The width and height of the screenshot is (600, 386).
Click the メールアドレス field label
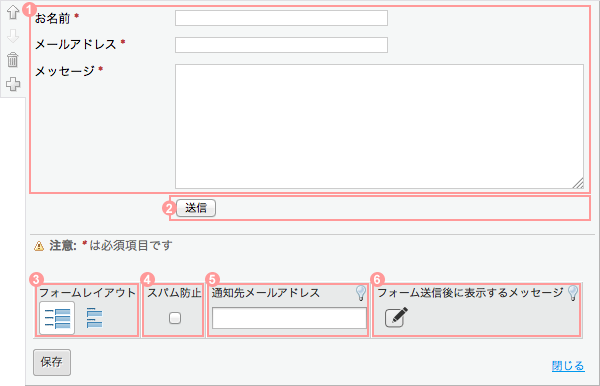point(76,44)
